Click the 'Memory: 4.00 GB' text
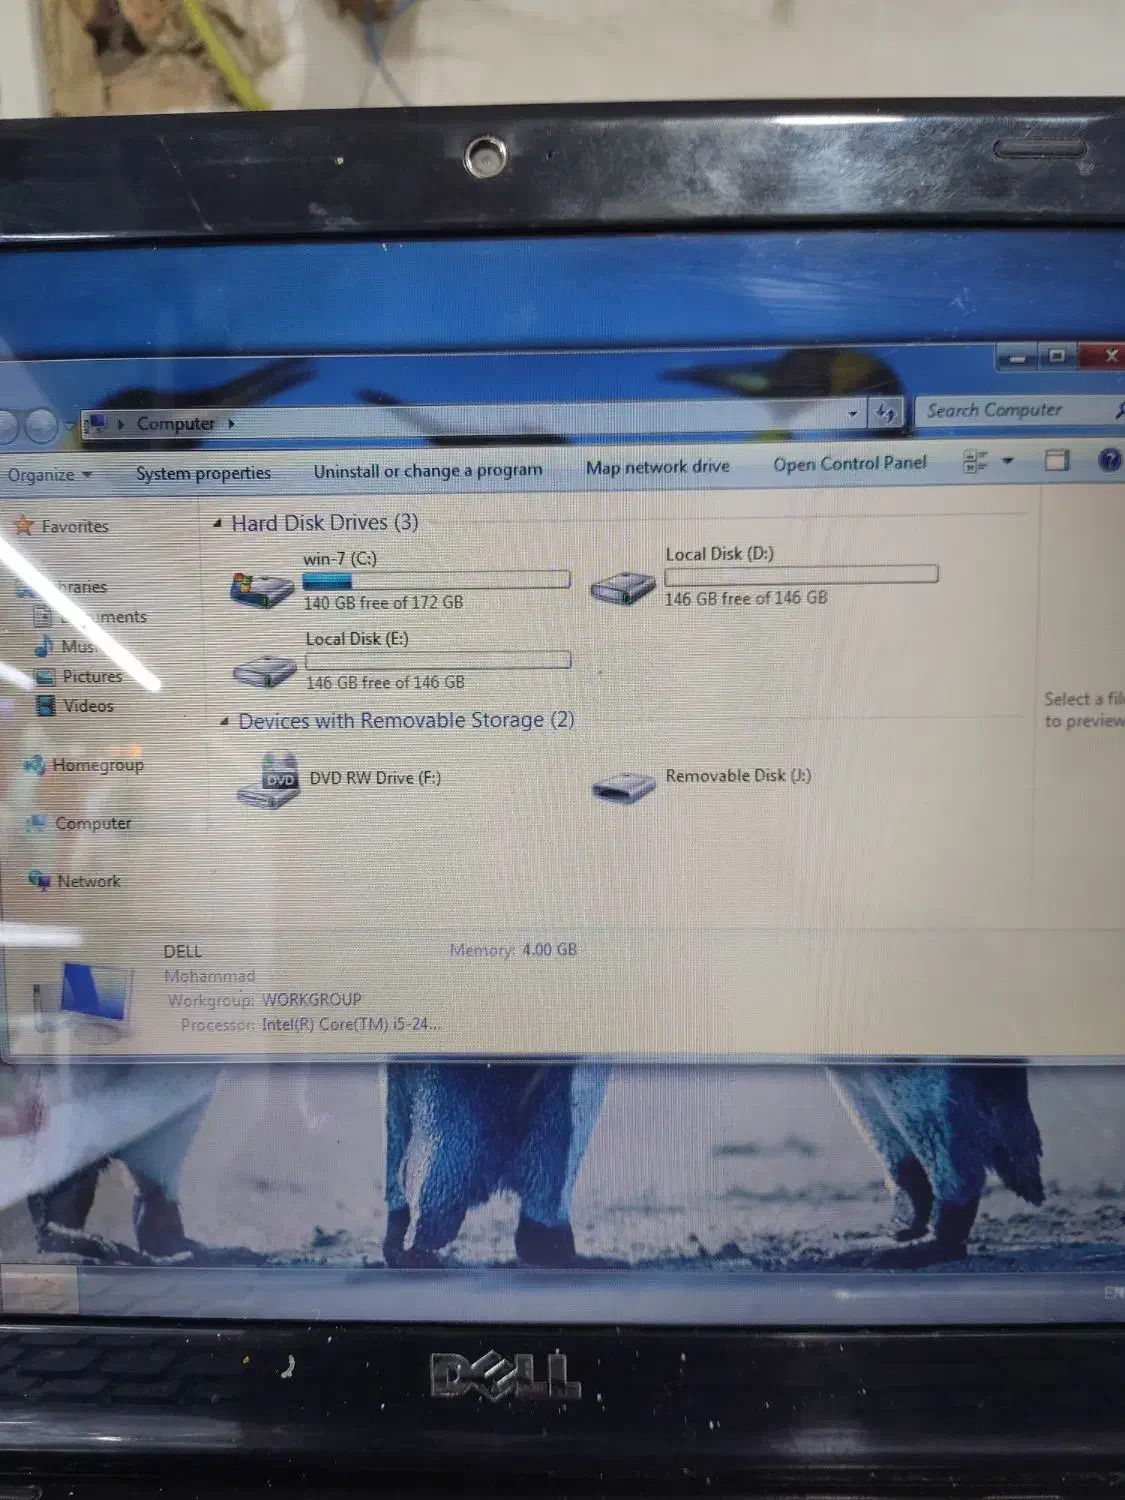 coord(513,950)
